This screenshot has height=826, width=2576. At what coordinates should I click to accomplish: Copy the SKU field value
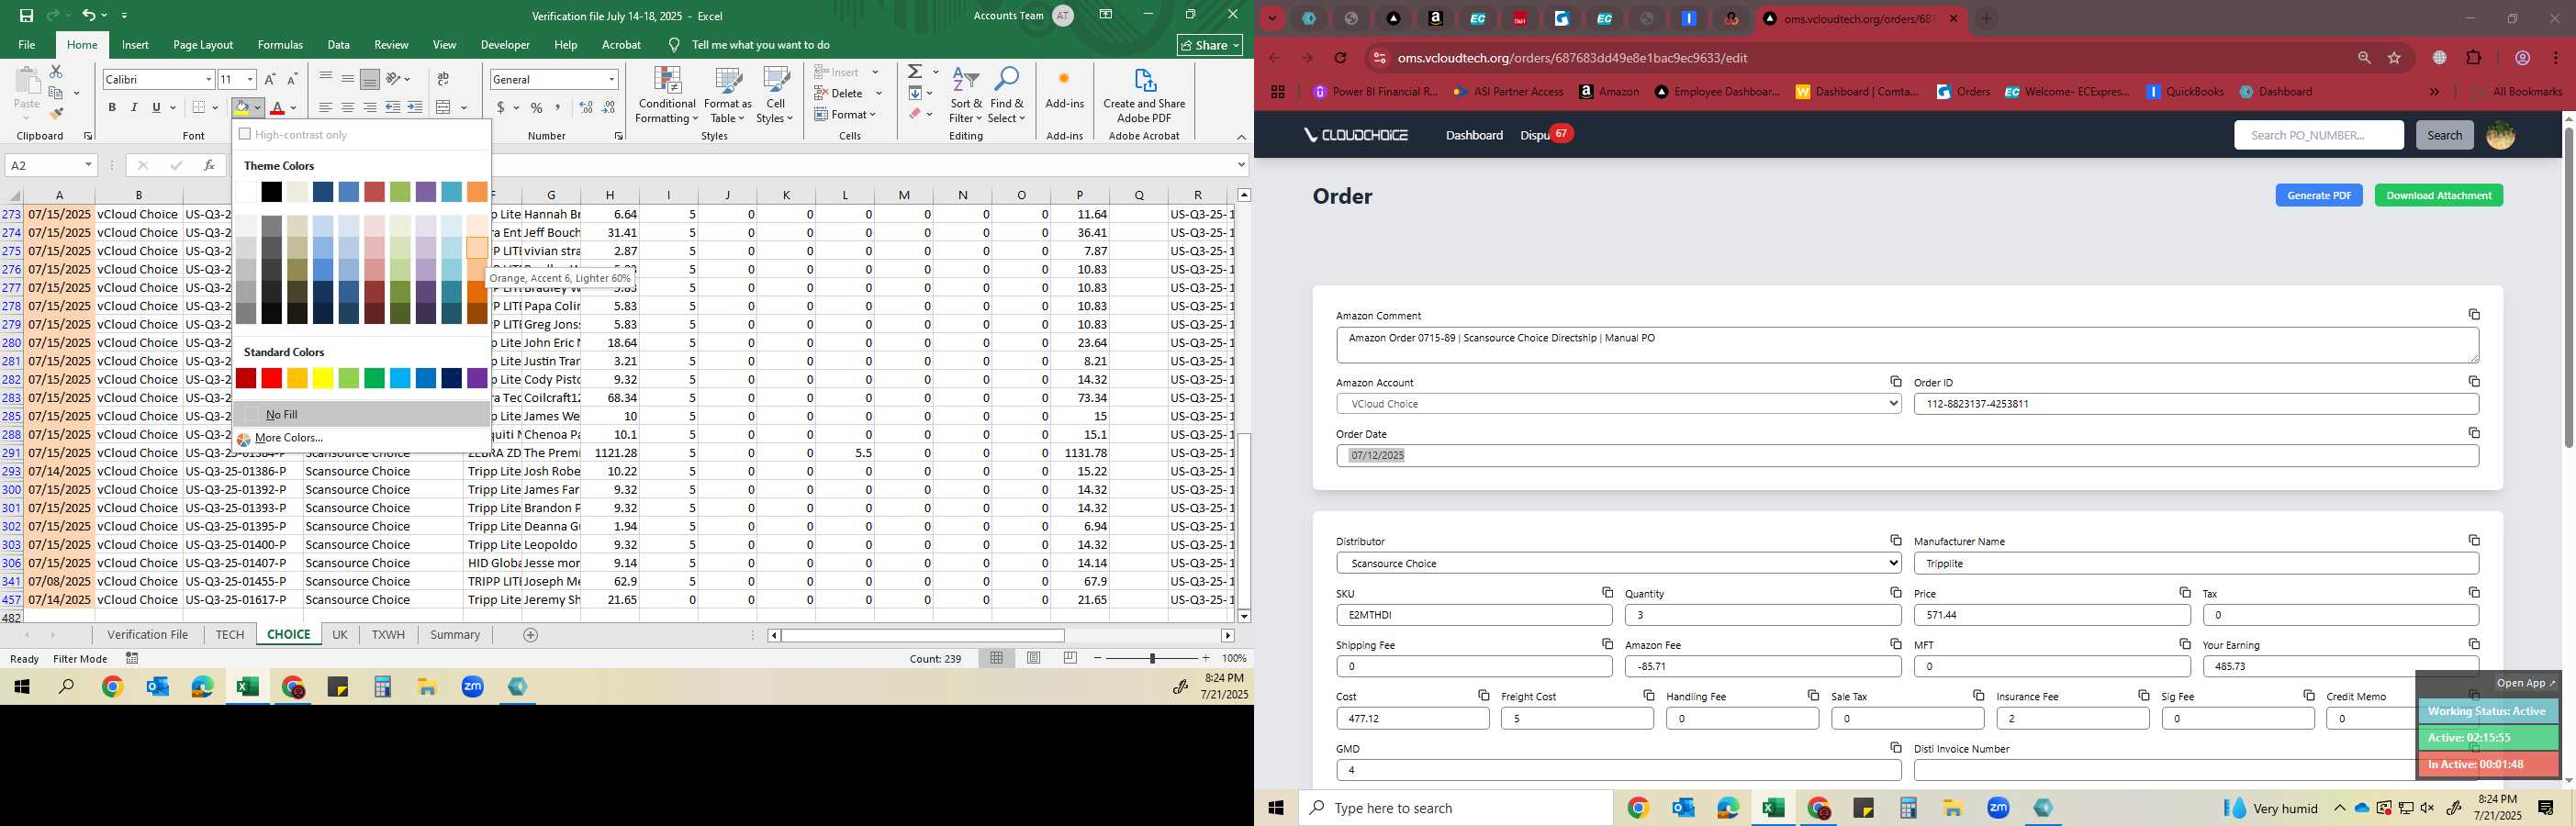click(x=1607, y=592)
